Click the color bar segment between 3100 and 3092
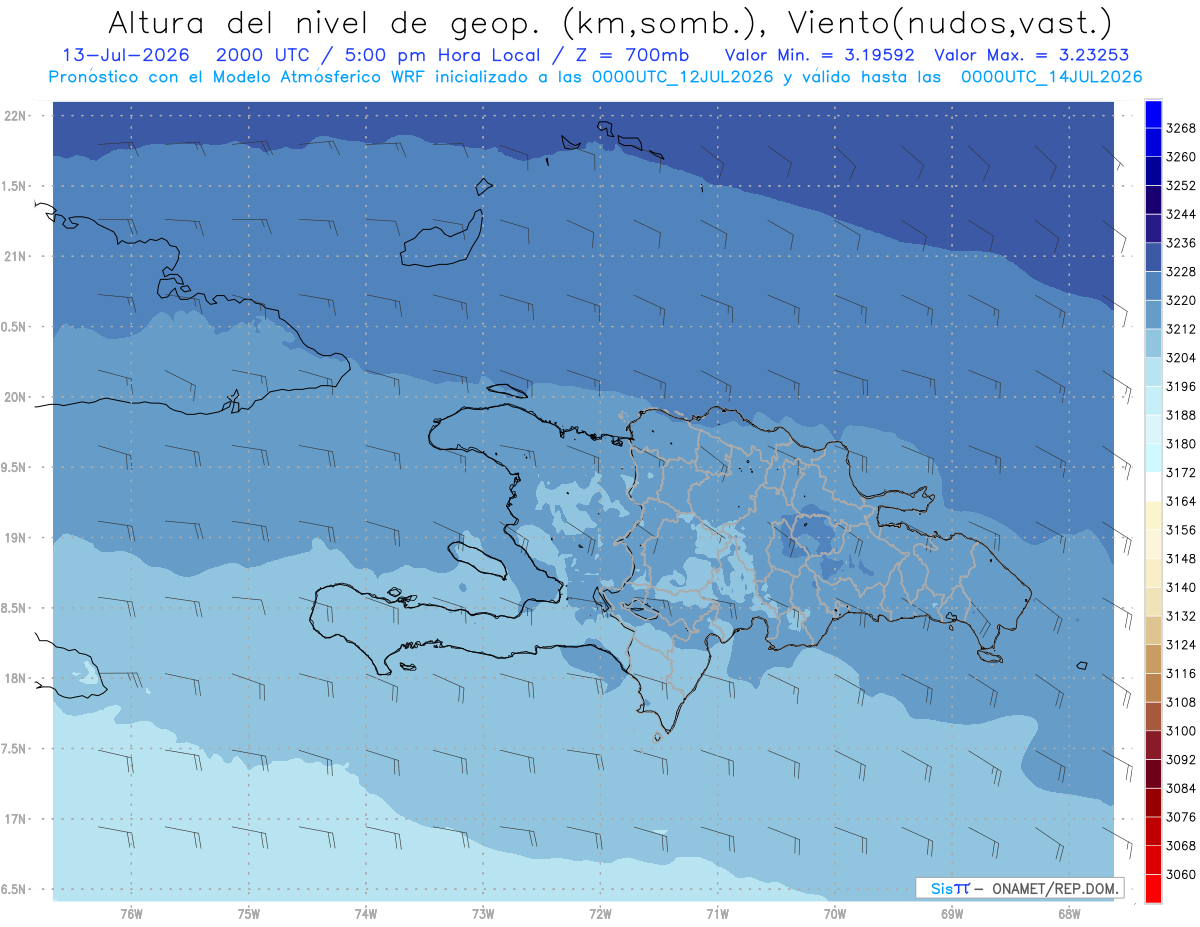 coord(1152,745)
